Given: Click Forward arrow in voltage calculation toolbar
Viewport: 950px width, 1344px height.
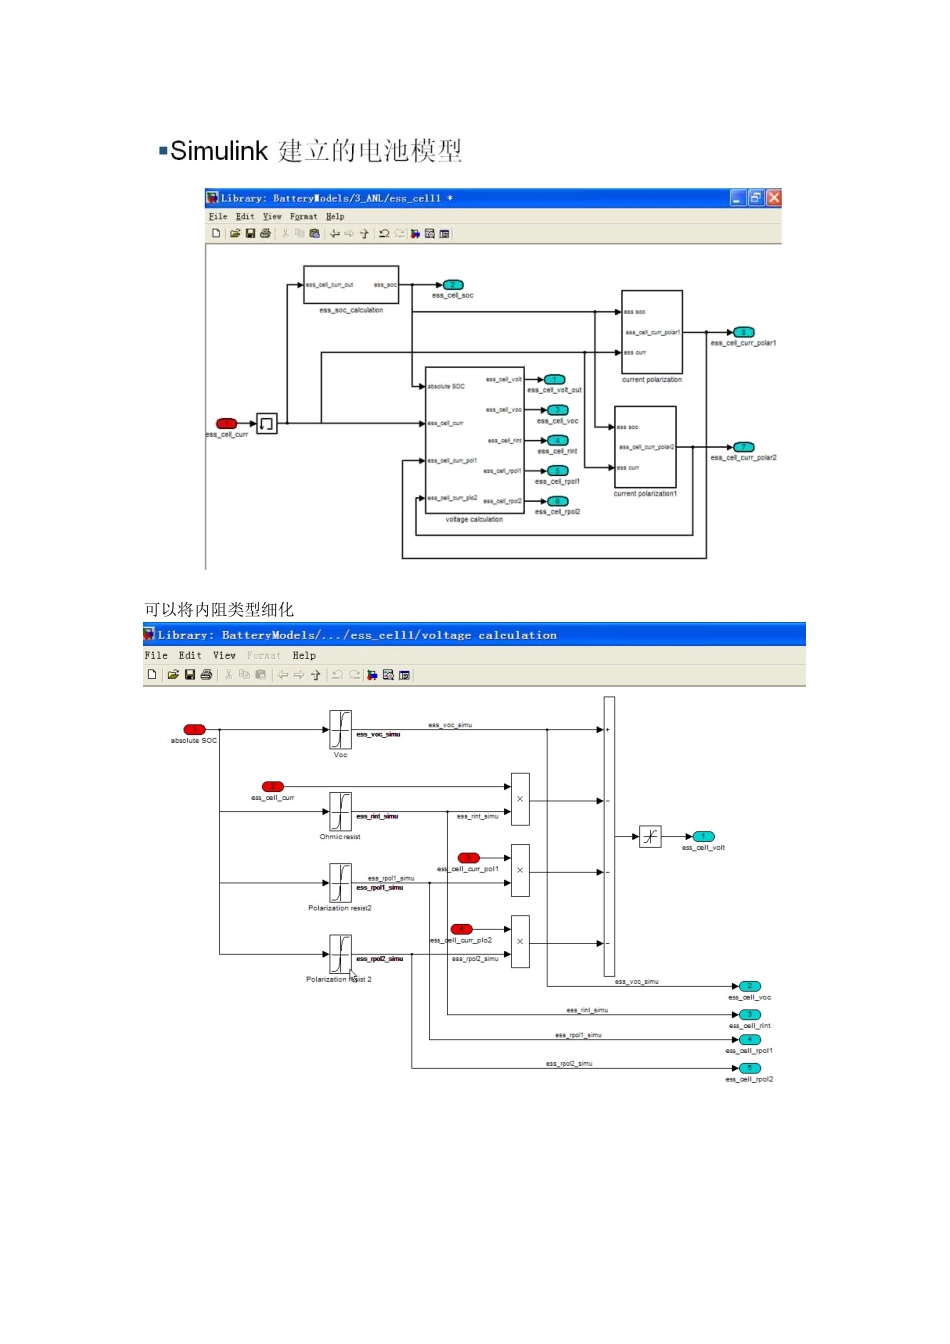Looking at the screenshot, I should (299, 675).
